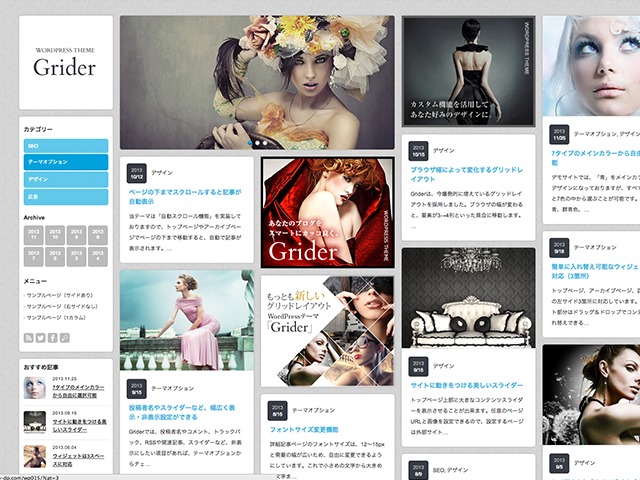Image resolution: width=640 pixels, height=480 pixels.
Task: Open post フォントサイズ変更機能
Action: (x=304, y=429)
